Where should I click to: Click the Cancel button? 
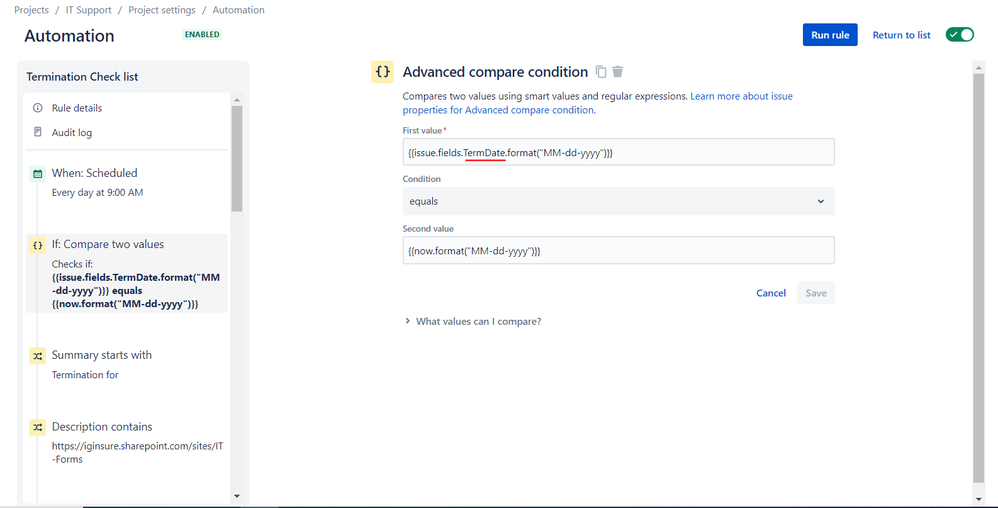771,293
